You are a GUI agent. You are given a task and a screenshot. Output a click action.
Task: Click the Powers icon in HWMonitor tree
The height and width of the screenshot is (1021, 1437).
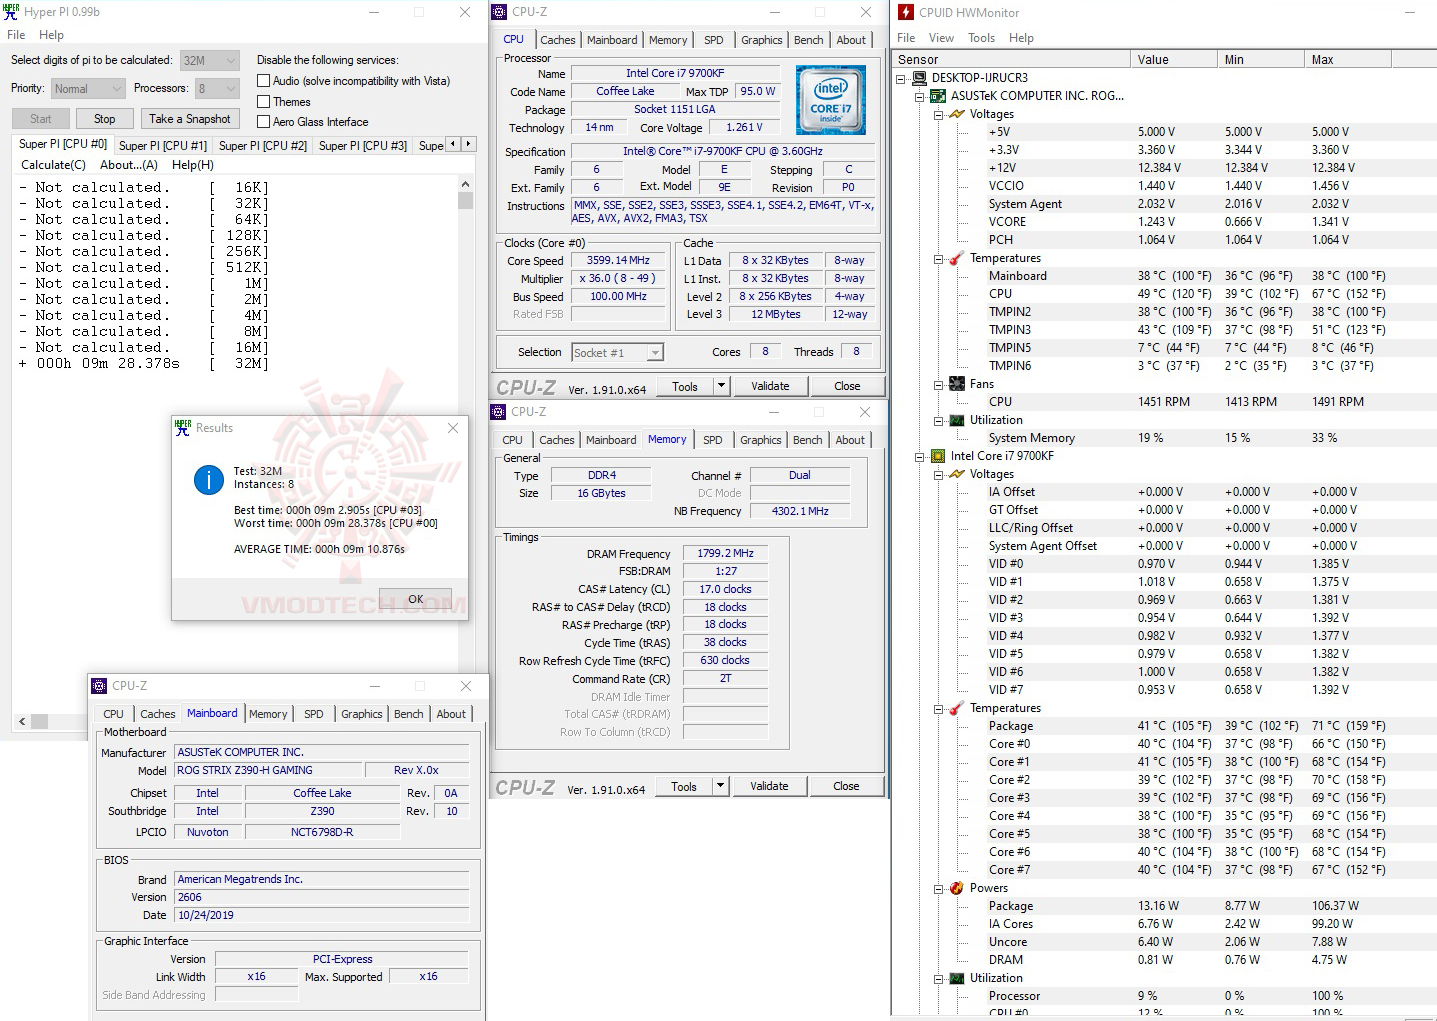pyautogui.click(x=957, y=888)
